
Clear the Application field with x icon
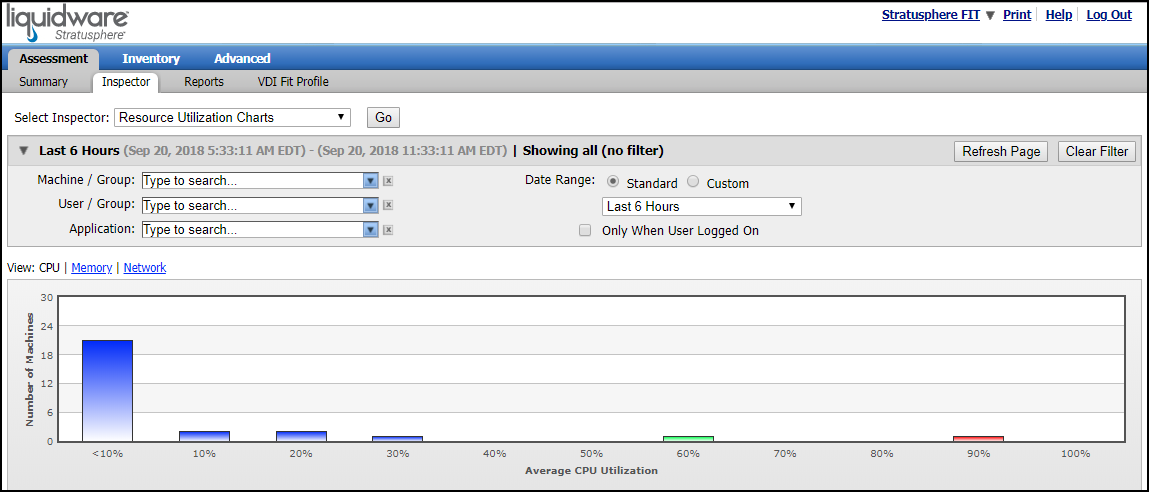coord(388,229)
